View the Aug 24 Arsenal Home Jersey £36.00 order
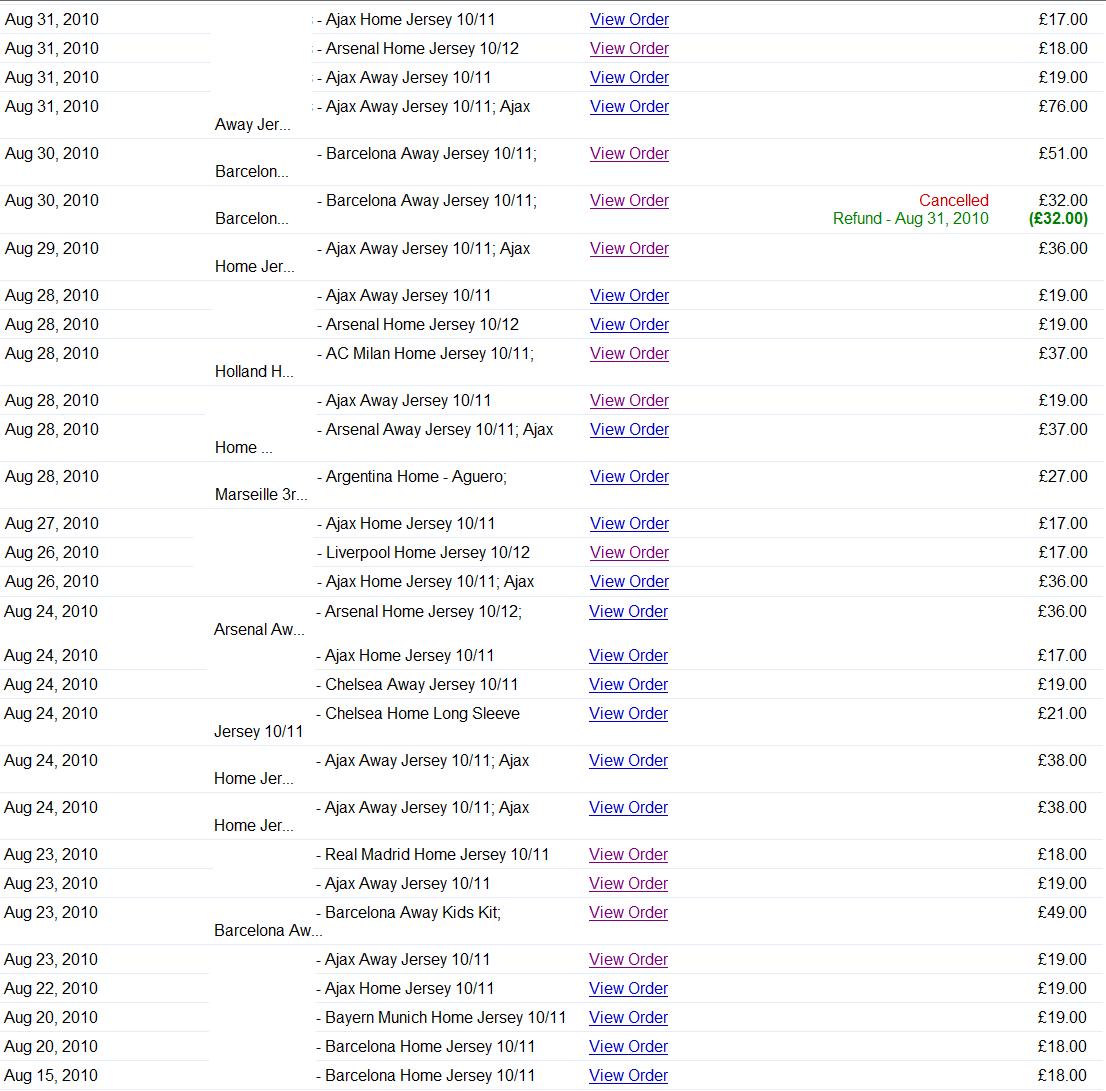This screenshot has width=1106, height=1091. tap(628, 612)
